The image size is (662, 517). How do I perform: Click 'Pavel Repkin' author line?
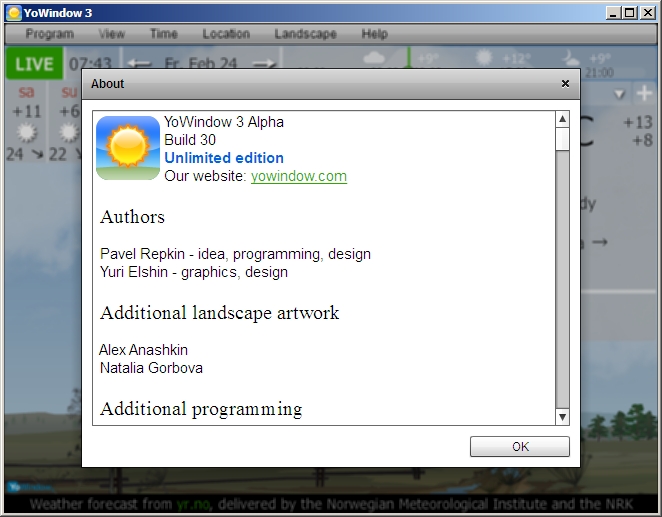pyautogui.click(x=235, y=254)
